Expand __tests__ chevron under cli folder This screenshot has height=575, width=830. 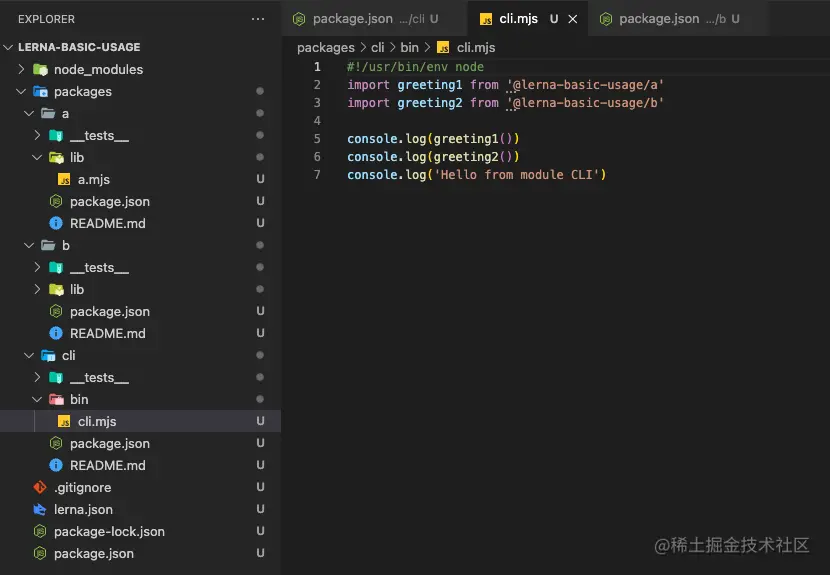[x=37, y=378]
